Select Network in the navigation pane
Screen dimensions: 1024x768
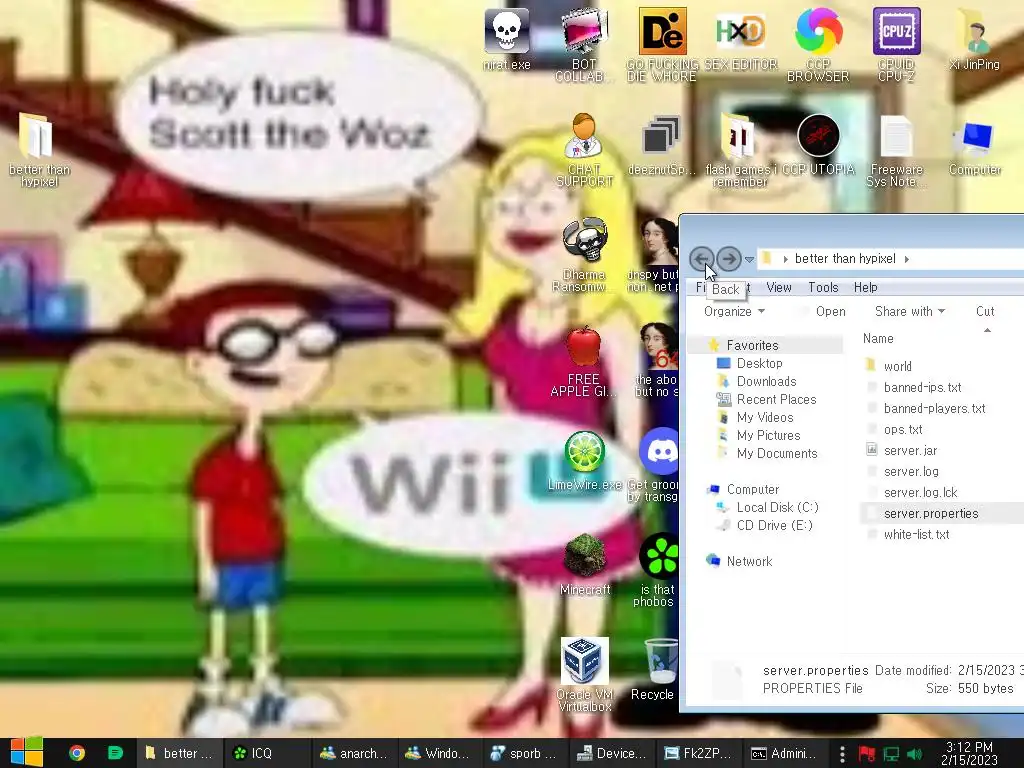pyautogui.click(x=749, y=561)
